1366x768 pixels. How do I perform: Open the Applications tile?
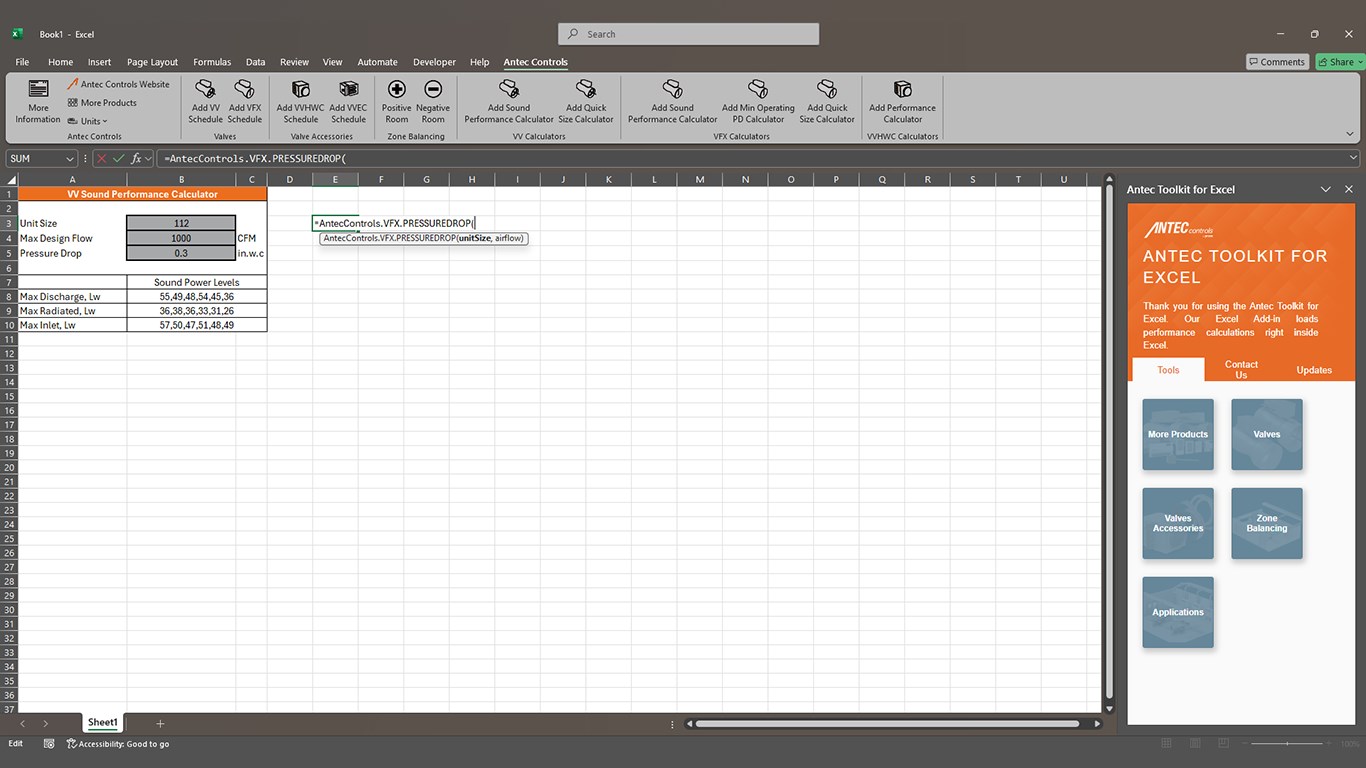(1178, 612)
